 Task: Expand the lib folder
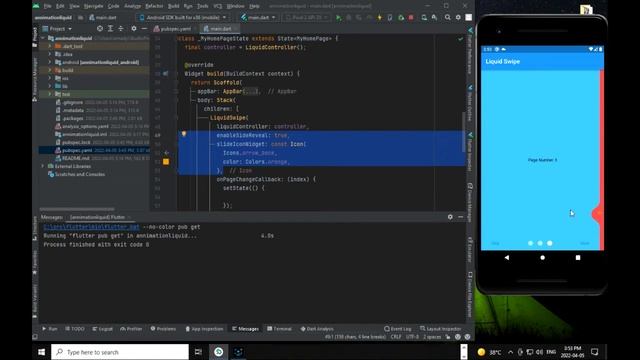point(50,86)
